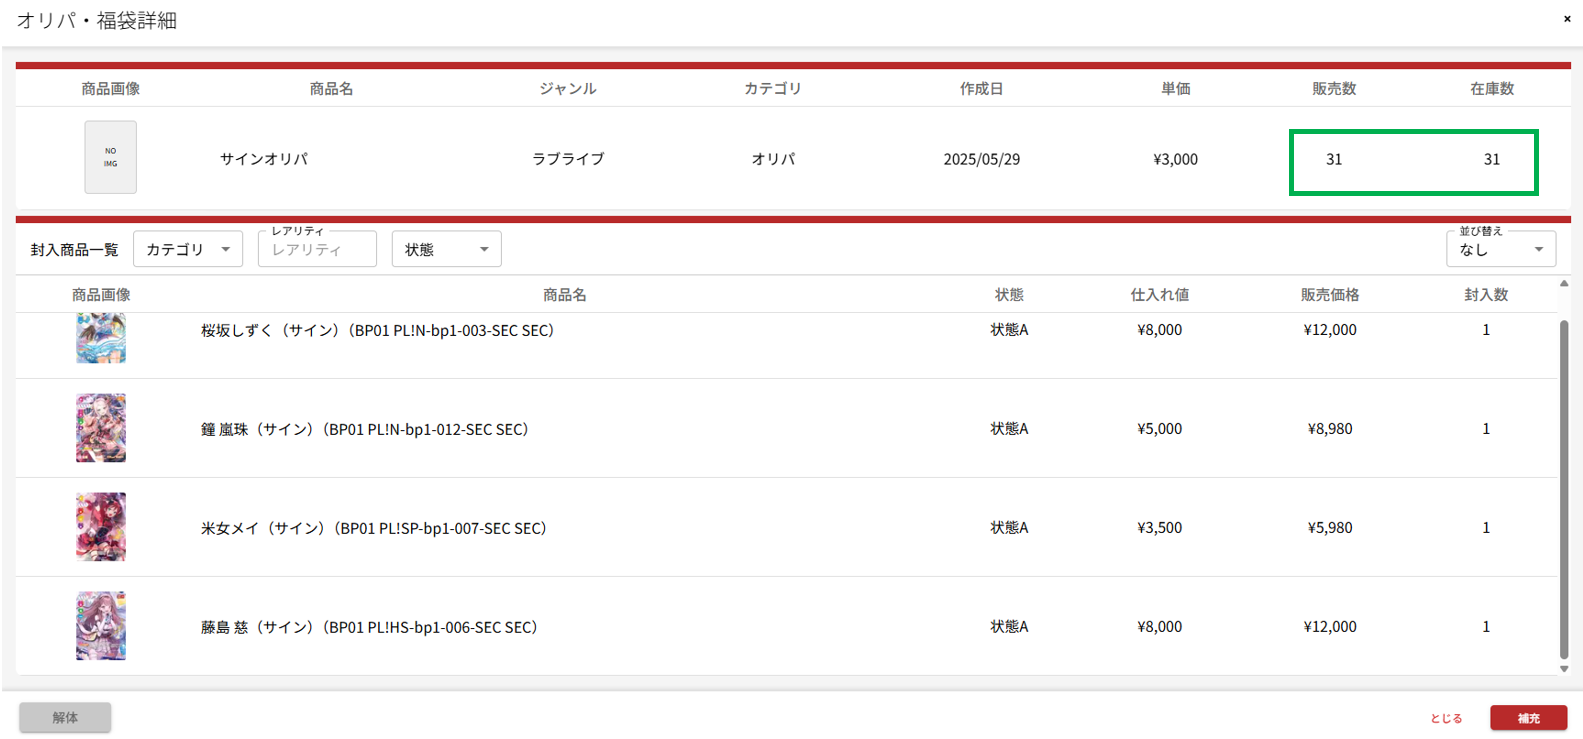Image resolution: width=1583 pixels, height=739 pixels.
Task: Click the とじる link
Action: [x=1446, y=718]
